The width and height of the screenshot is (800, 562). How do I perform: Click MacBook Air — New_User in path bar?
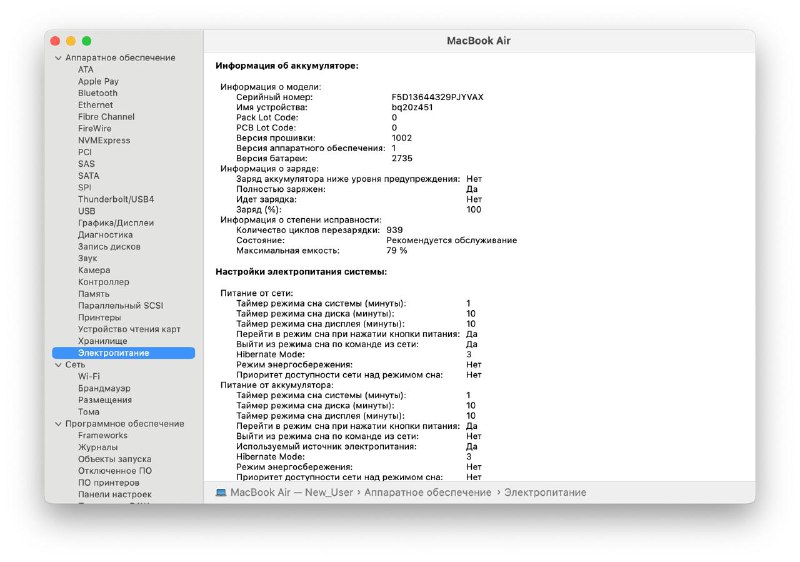coord(292,493)
